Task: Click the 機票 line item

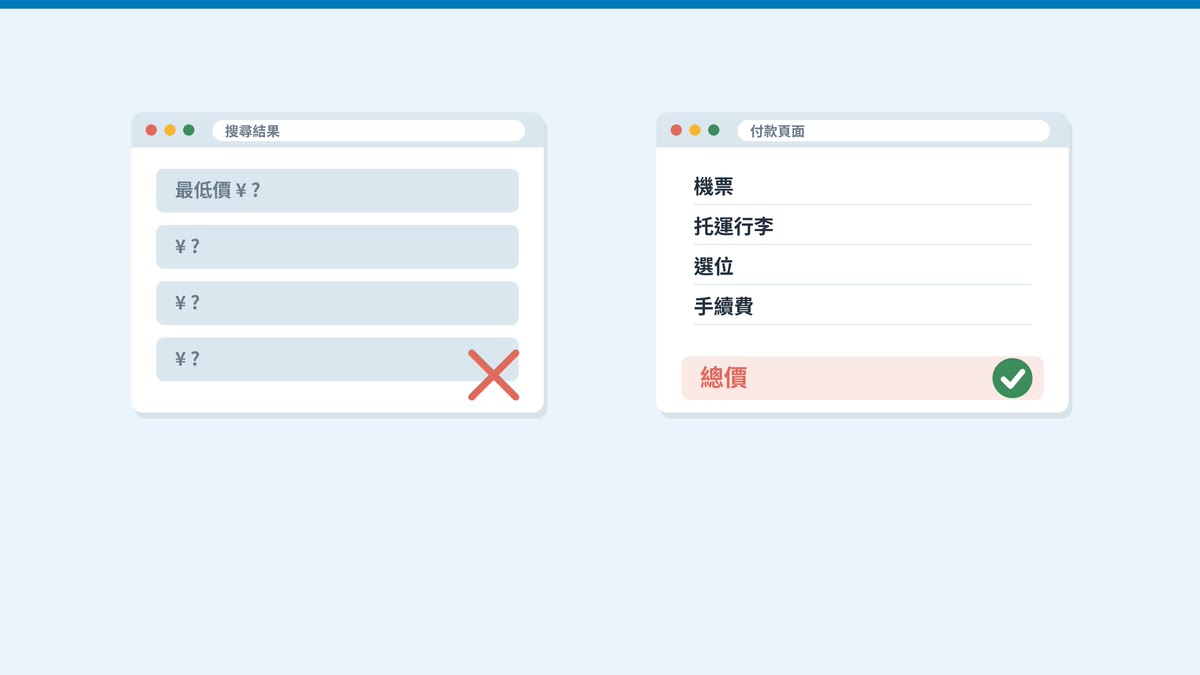Action: (x=862, y=186)
